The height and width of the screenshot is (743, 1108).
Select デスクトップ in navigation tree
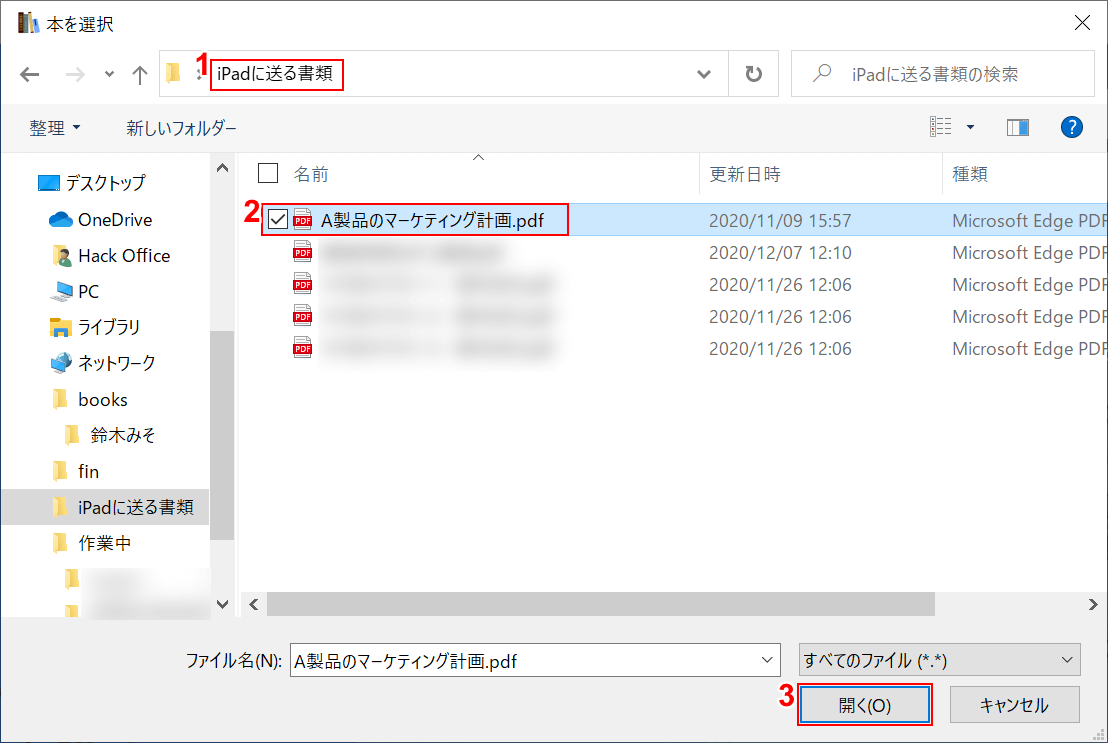105,182
